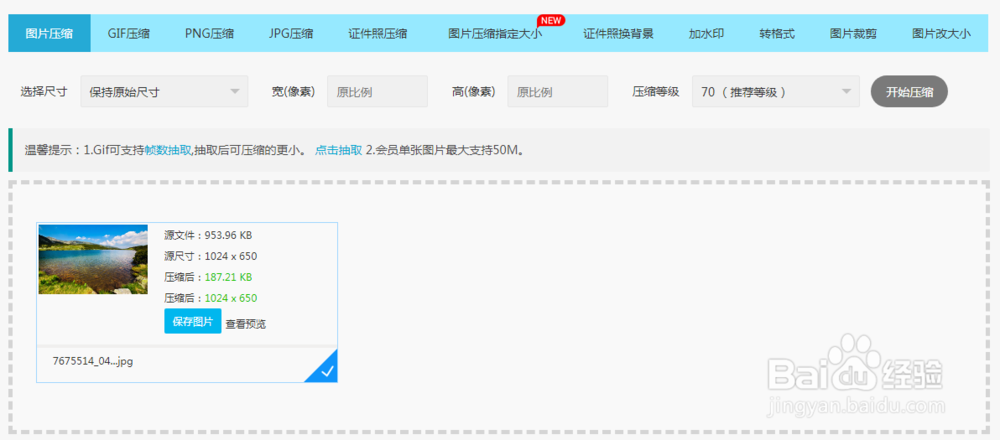Switch to the 图片压缩 tab
The height and width of the screenshot is (440, 1000).
[x=49, y=33]
